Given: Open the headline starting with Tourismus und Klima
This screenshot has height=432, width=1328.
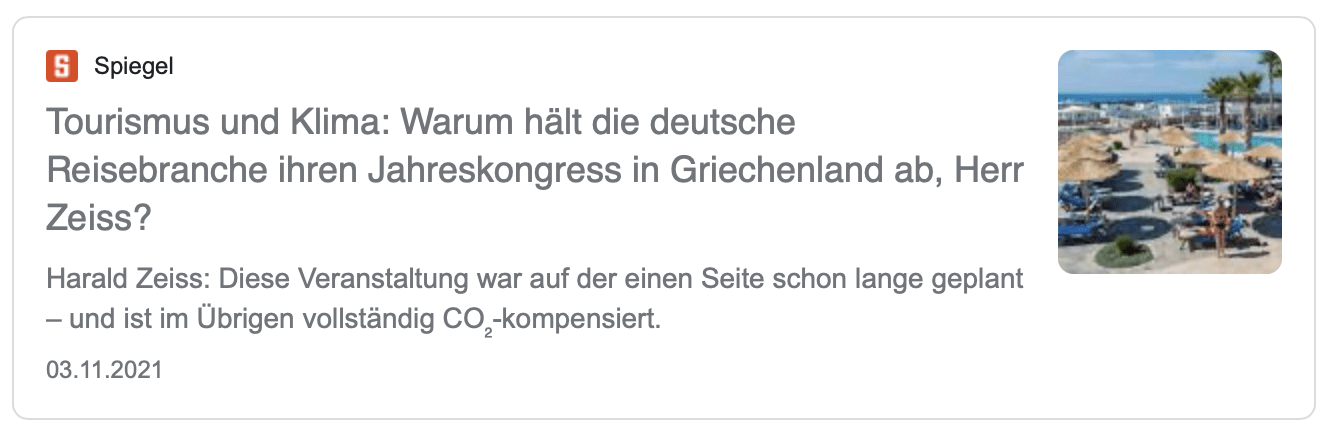Looking at the screenshot, I should coord(535,170).
